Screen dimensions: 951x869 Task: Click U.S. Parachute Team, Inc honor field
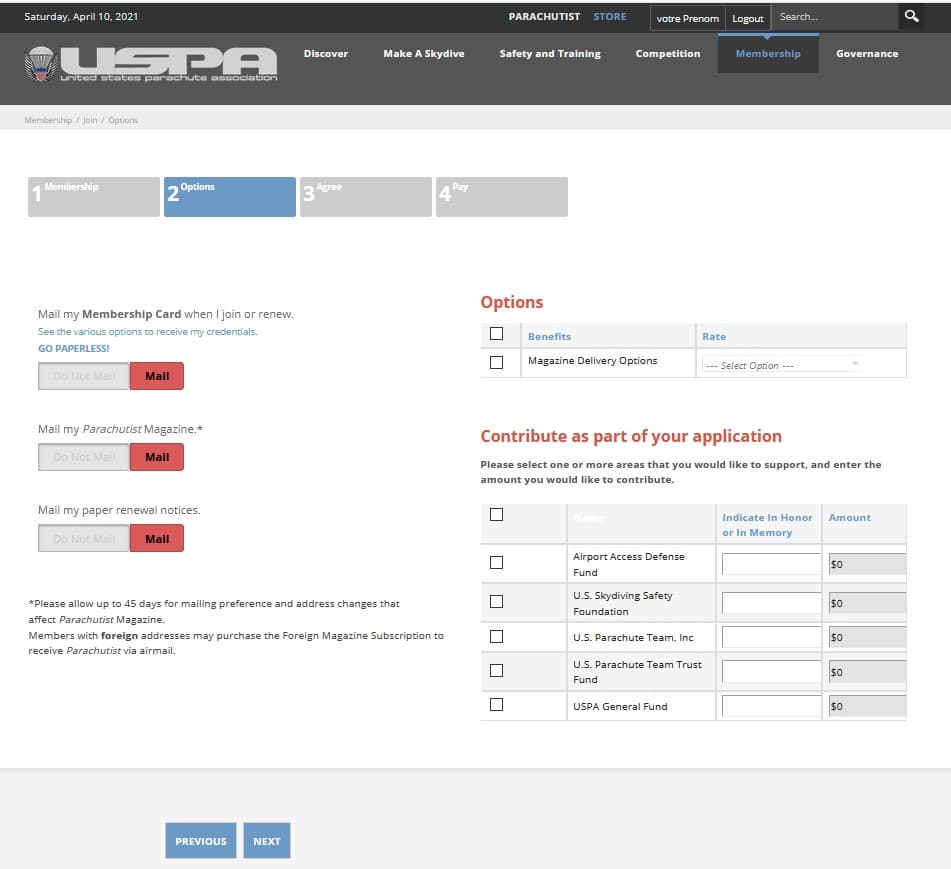click(771, 637)
